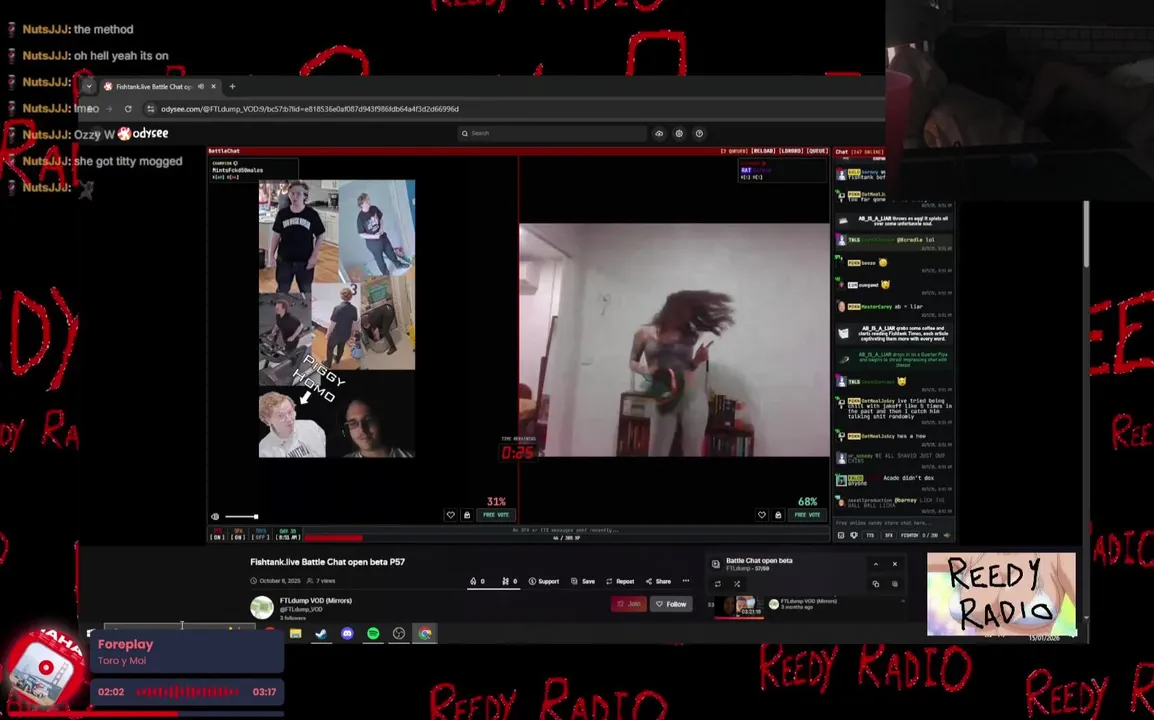The width and height of the screenshot is (1154, 720).
Task: Adjust the player volume slider
Action: [x=241, y=517]
